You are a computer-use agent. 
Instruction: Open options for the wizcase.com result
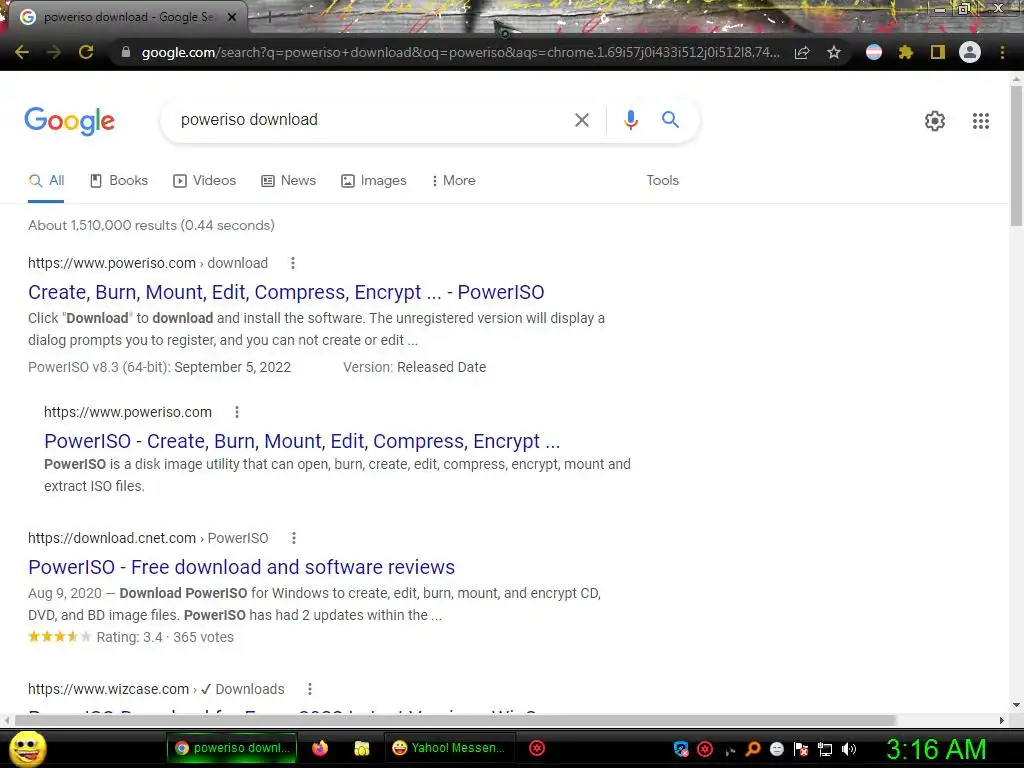tap(310, 689)
